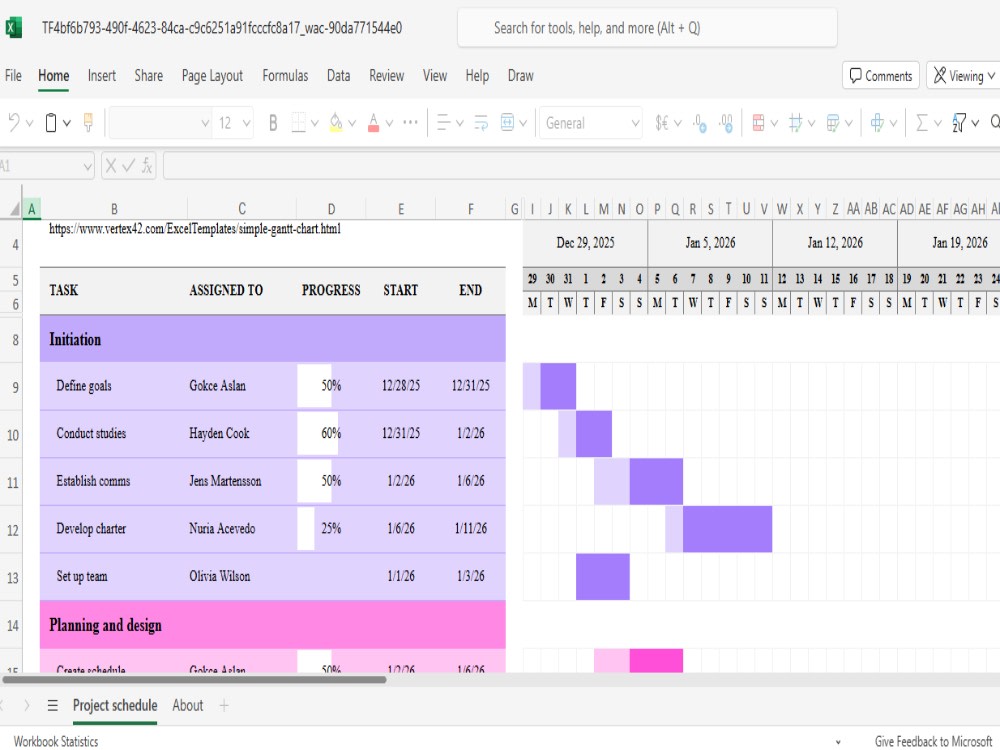Screen dimensions: 1000x750
Task: Click the Share tab
Action: (x=148, y=76)
